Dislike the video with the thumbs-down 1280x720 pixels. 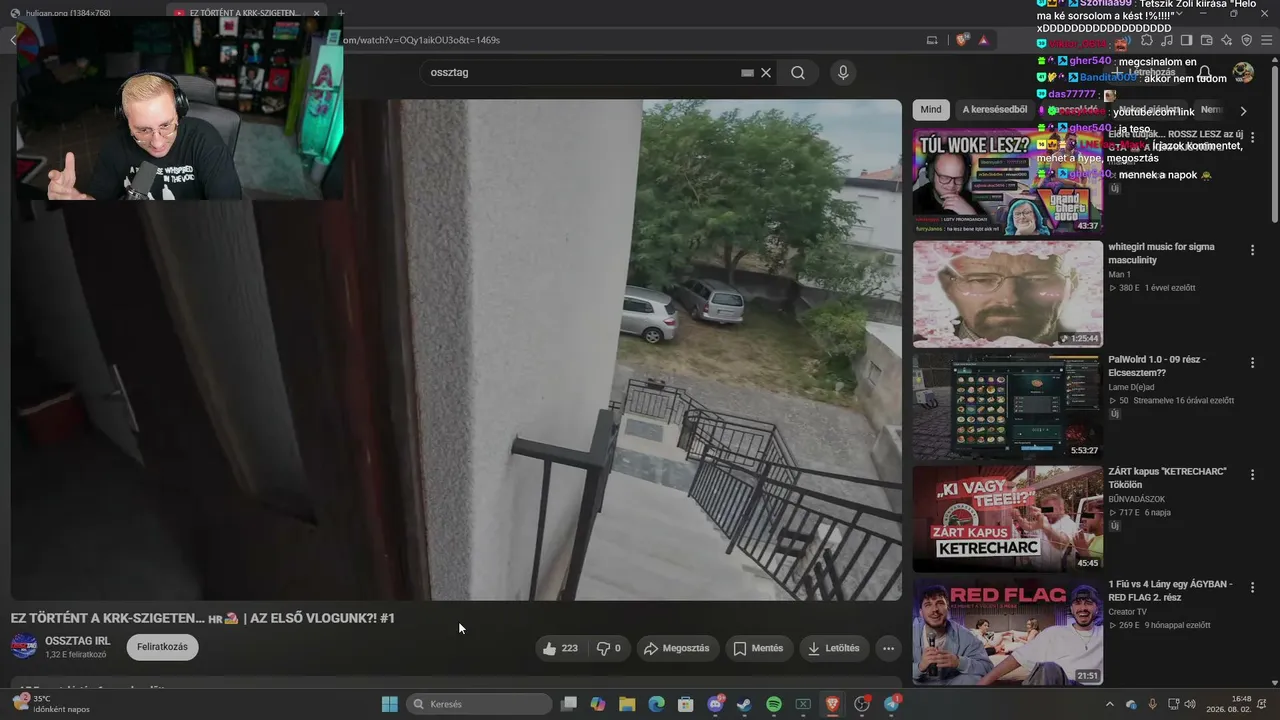pyautogui.click(x=608, y=648)
